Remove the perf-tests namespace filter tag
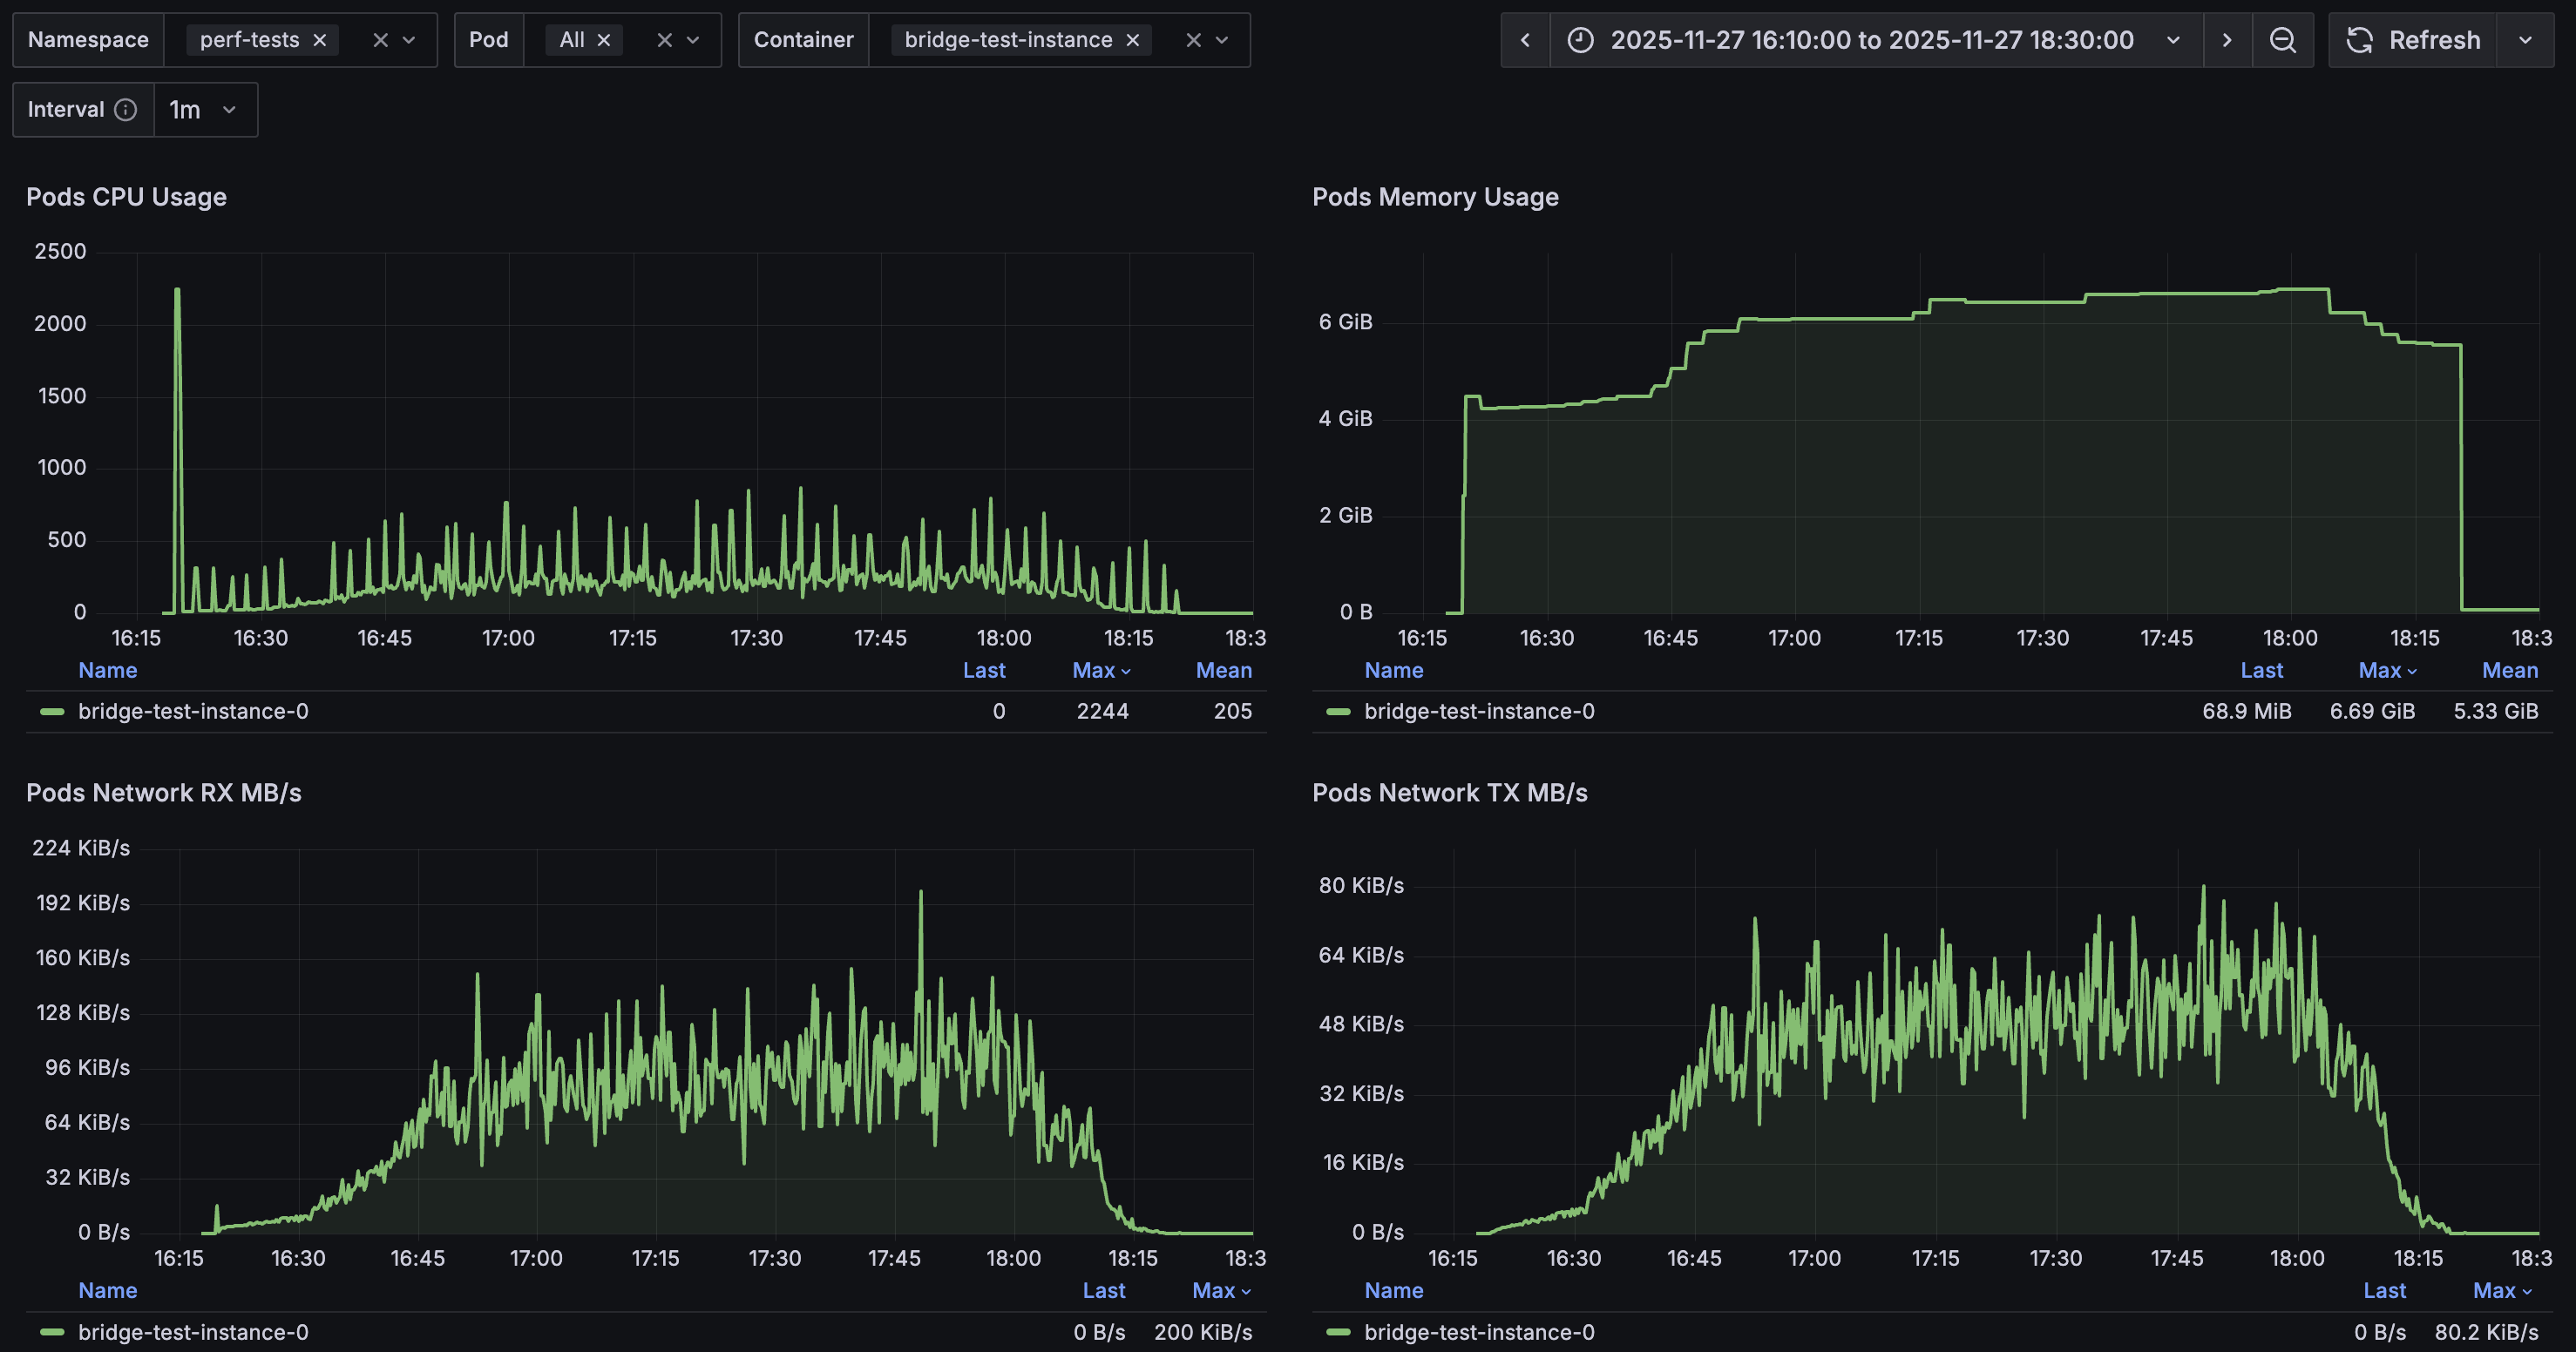 click(x=319, y=40)
